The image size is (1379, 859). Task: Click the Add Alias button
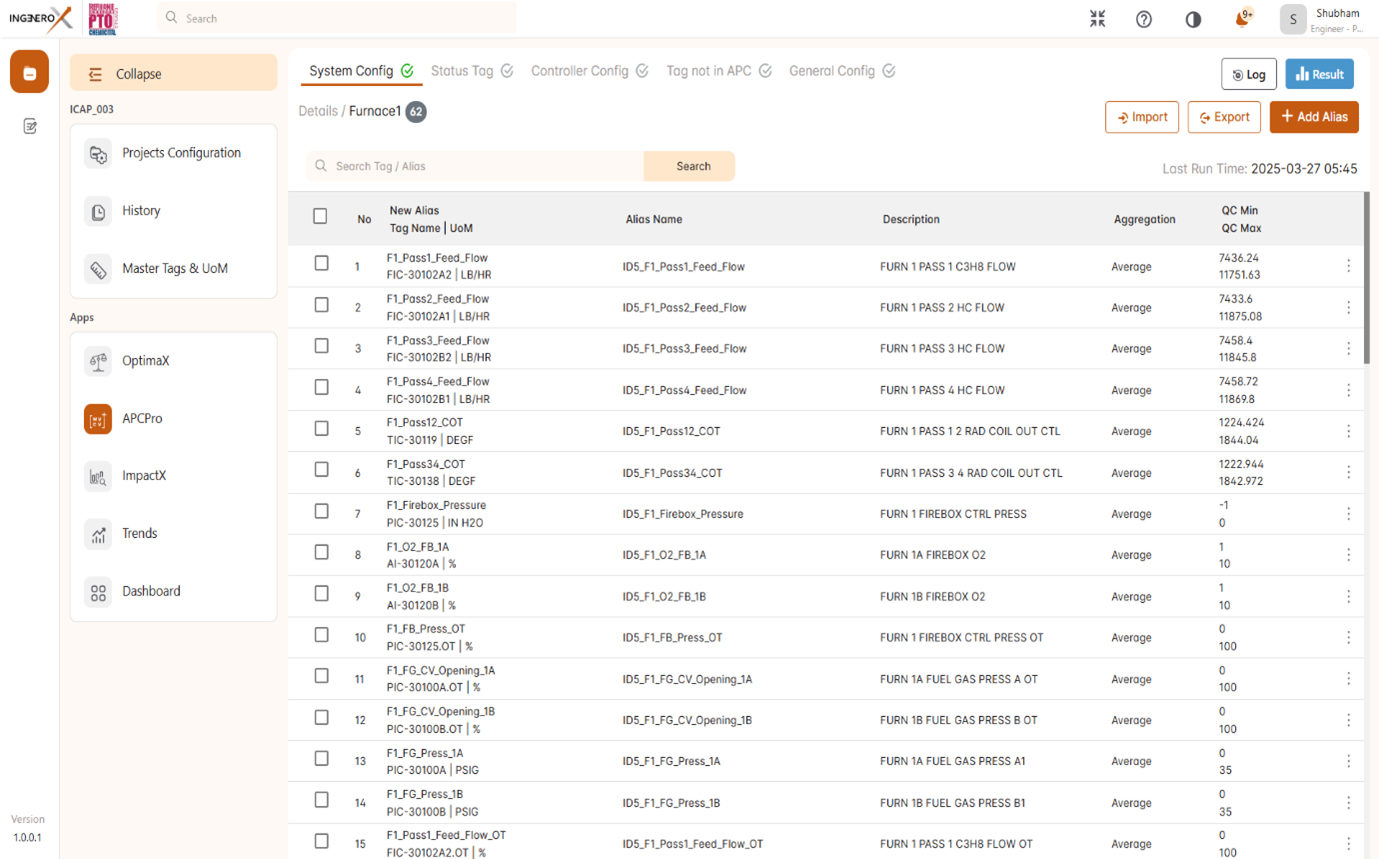point(1314,117)
